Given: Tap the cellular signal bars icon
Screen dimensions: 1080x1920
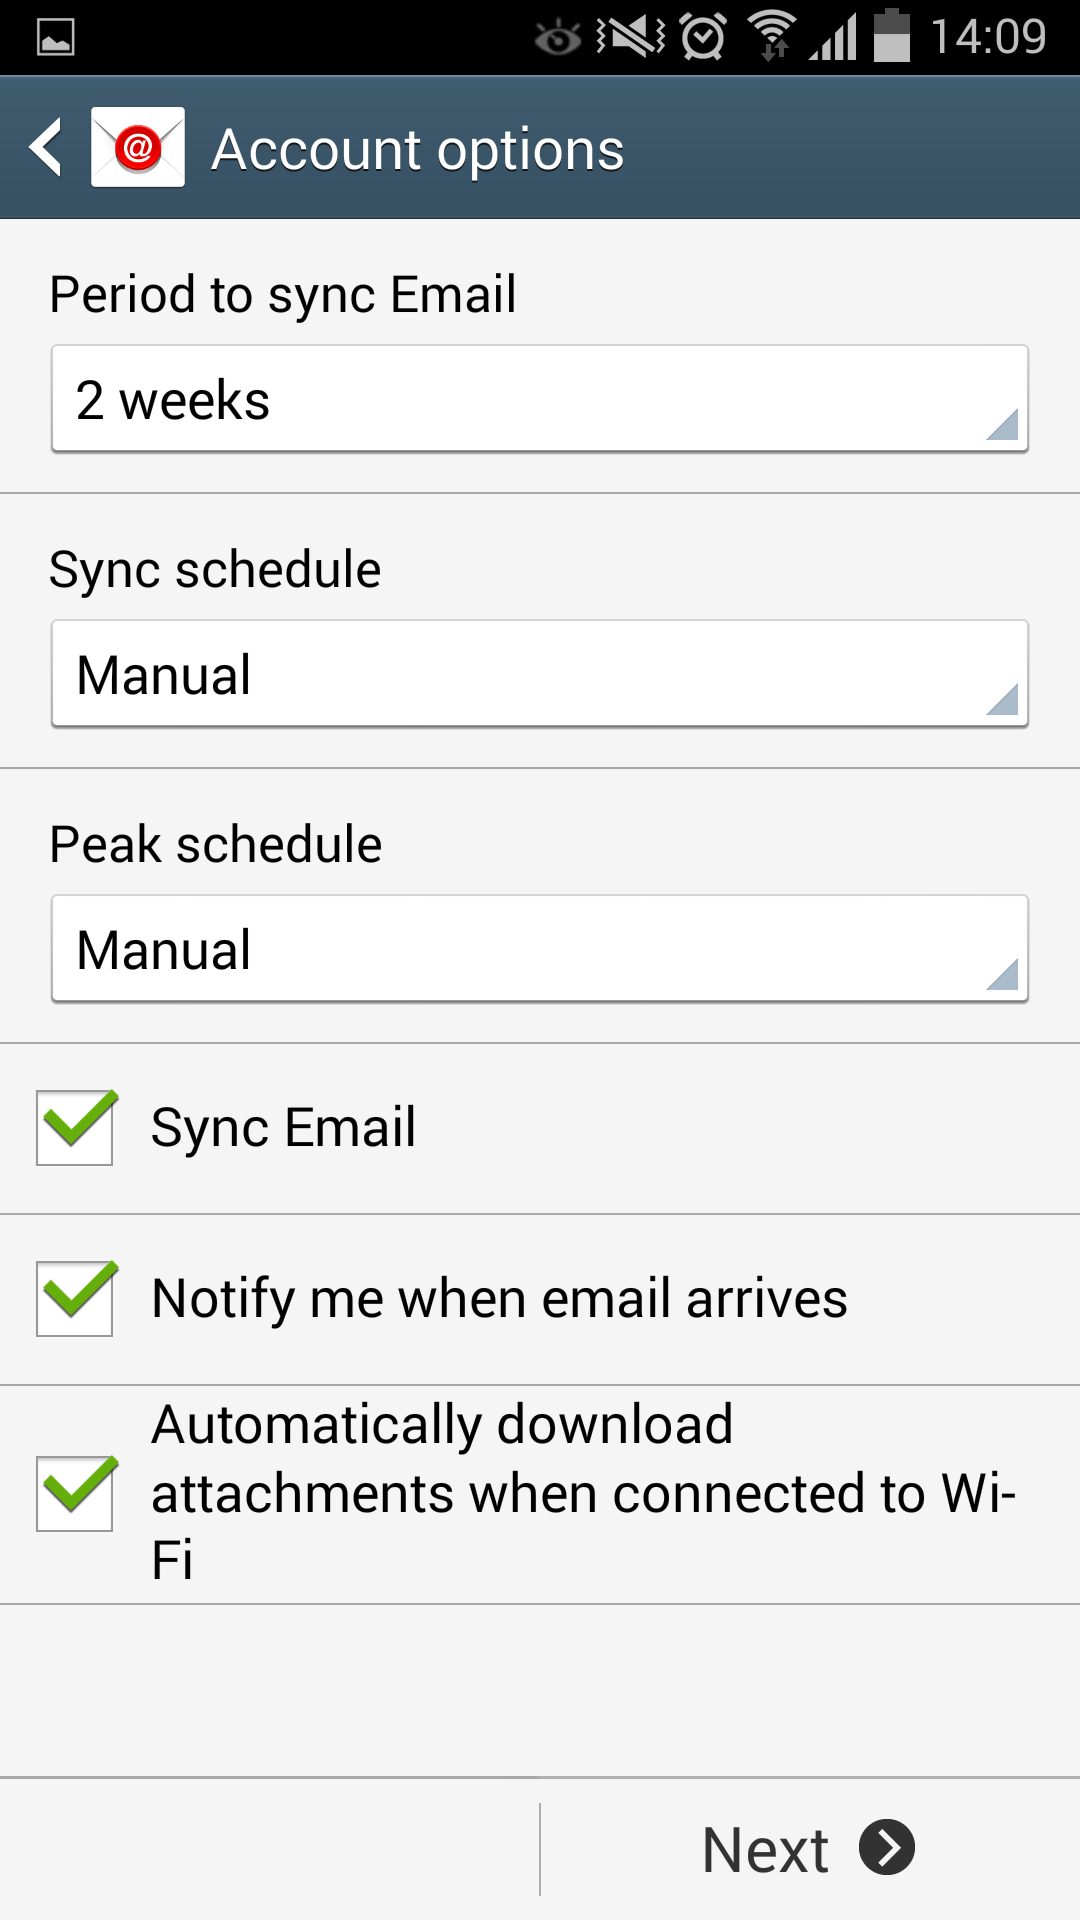Looking at the screenshot, I should (x=833, y=38).
